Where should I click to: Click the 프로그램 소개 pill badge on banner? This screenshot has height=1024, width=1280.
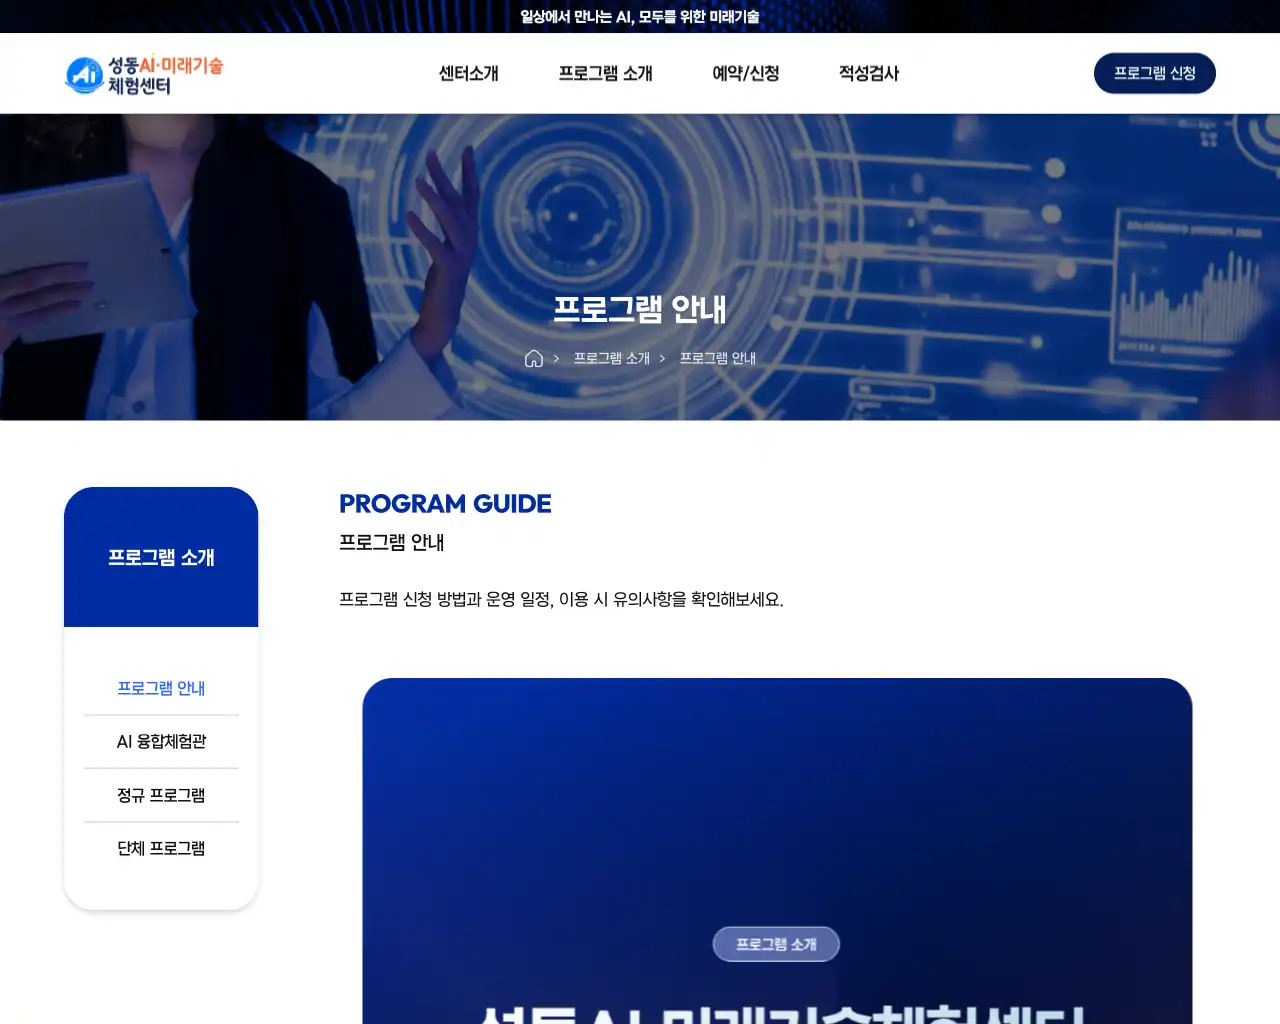pos(776,944)
